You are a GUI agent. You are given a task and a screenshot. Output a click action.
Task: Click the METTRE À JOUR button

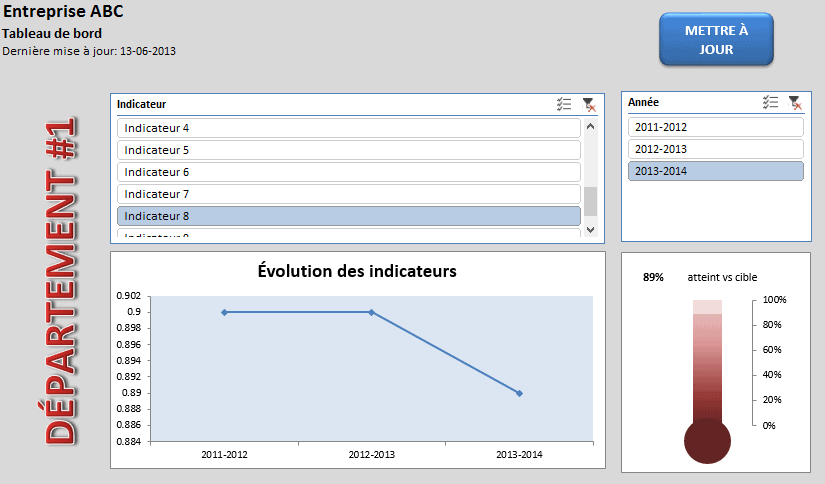tap(716, 40)
